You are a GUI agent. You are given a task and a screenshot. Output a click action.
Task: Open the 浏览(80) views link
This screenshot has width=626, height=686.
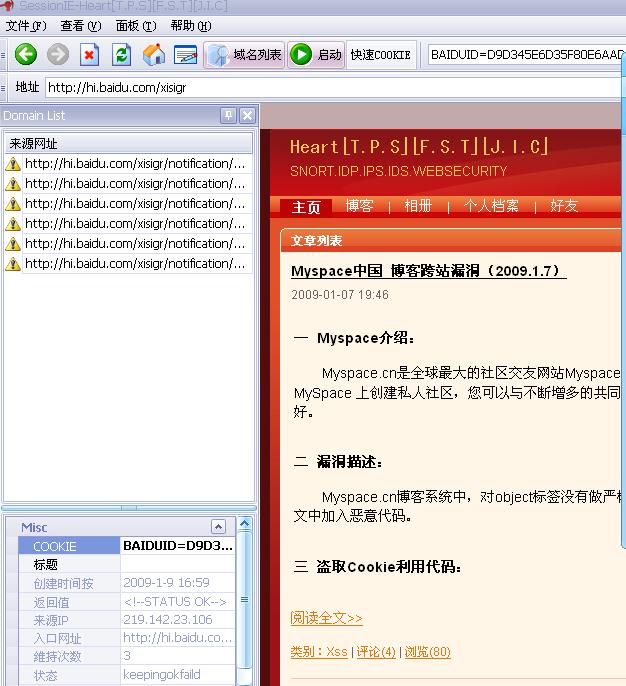click(427, 652)
